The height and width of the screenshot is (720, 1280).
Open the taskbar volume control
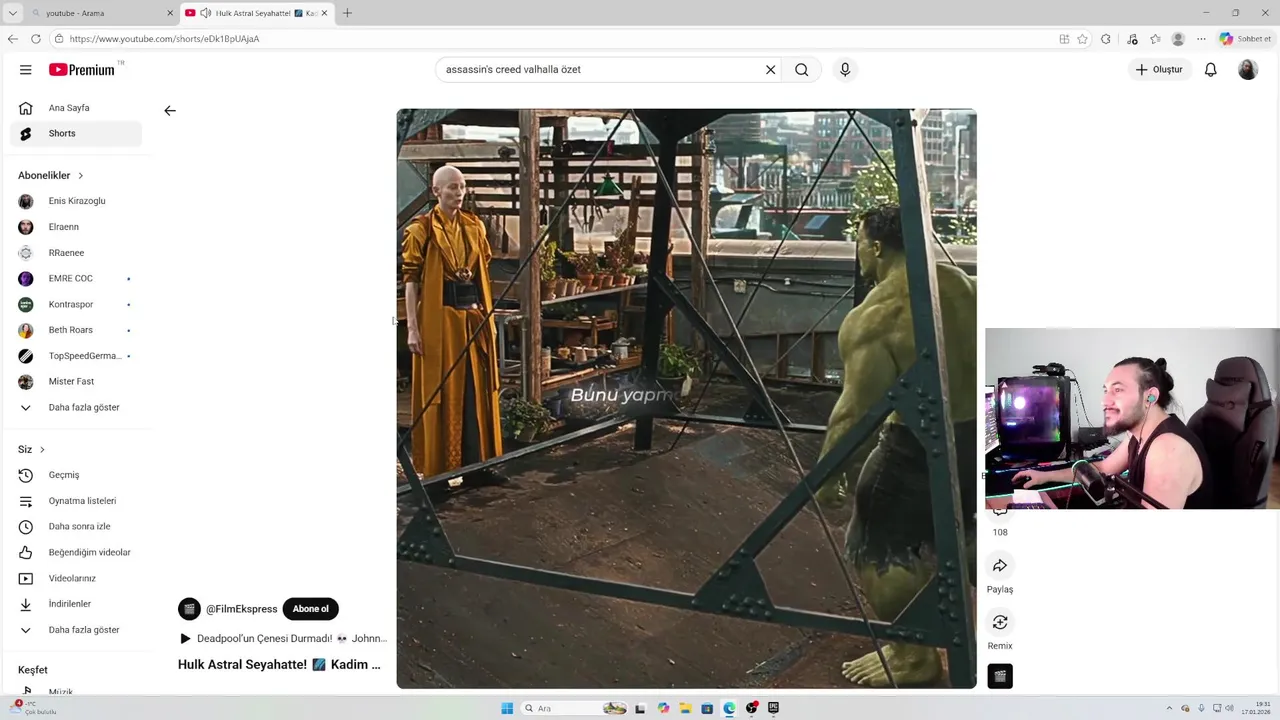tap(1229, 708)
